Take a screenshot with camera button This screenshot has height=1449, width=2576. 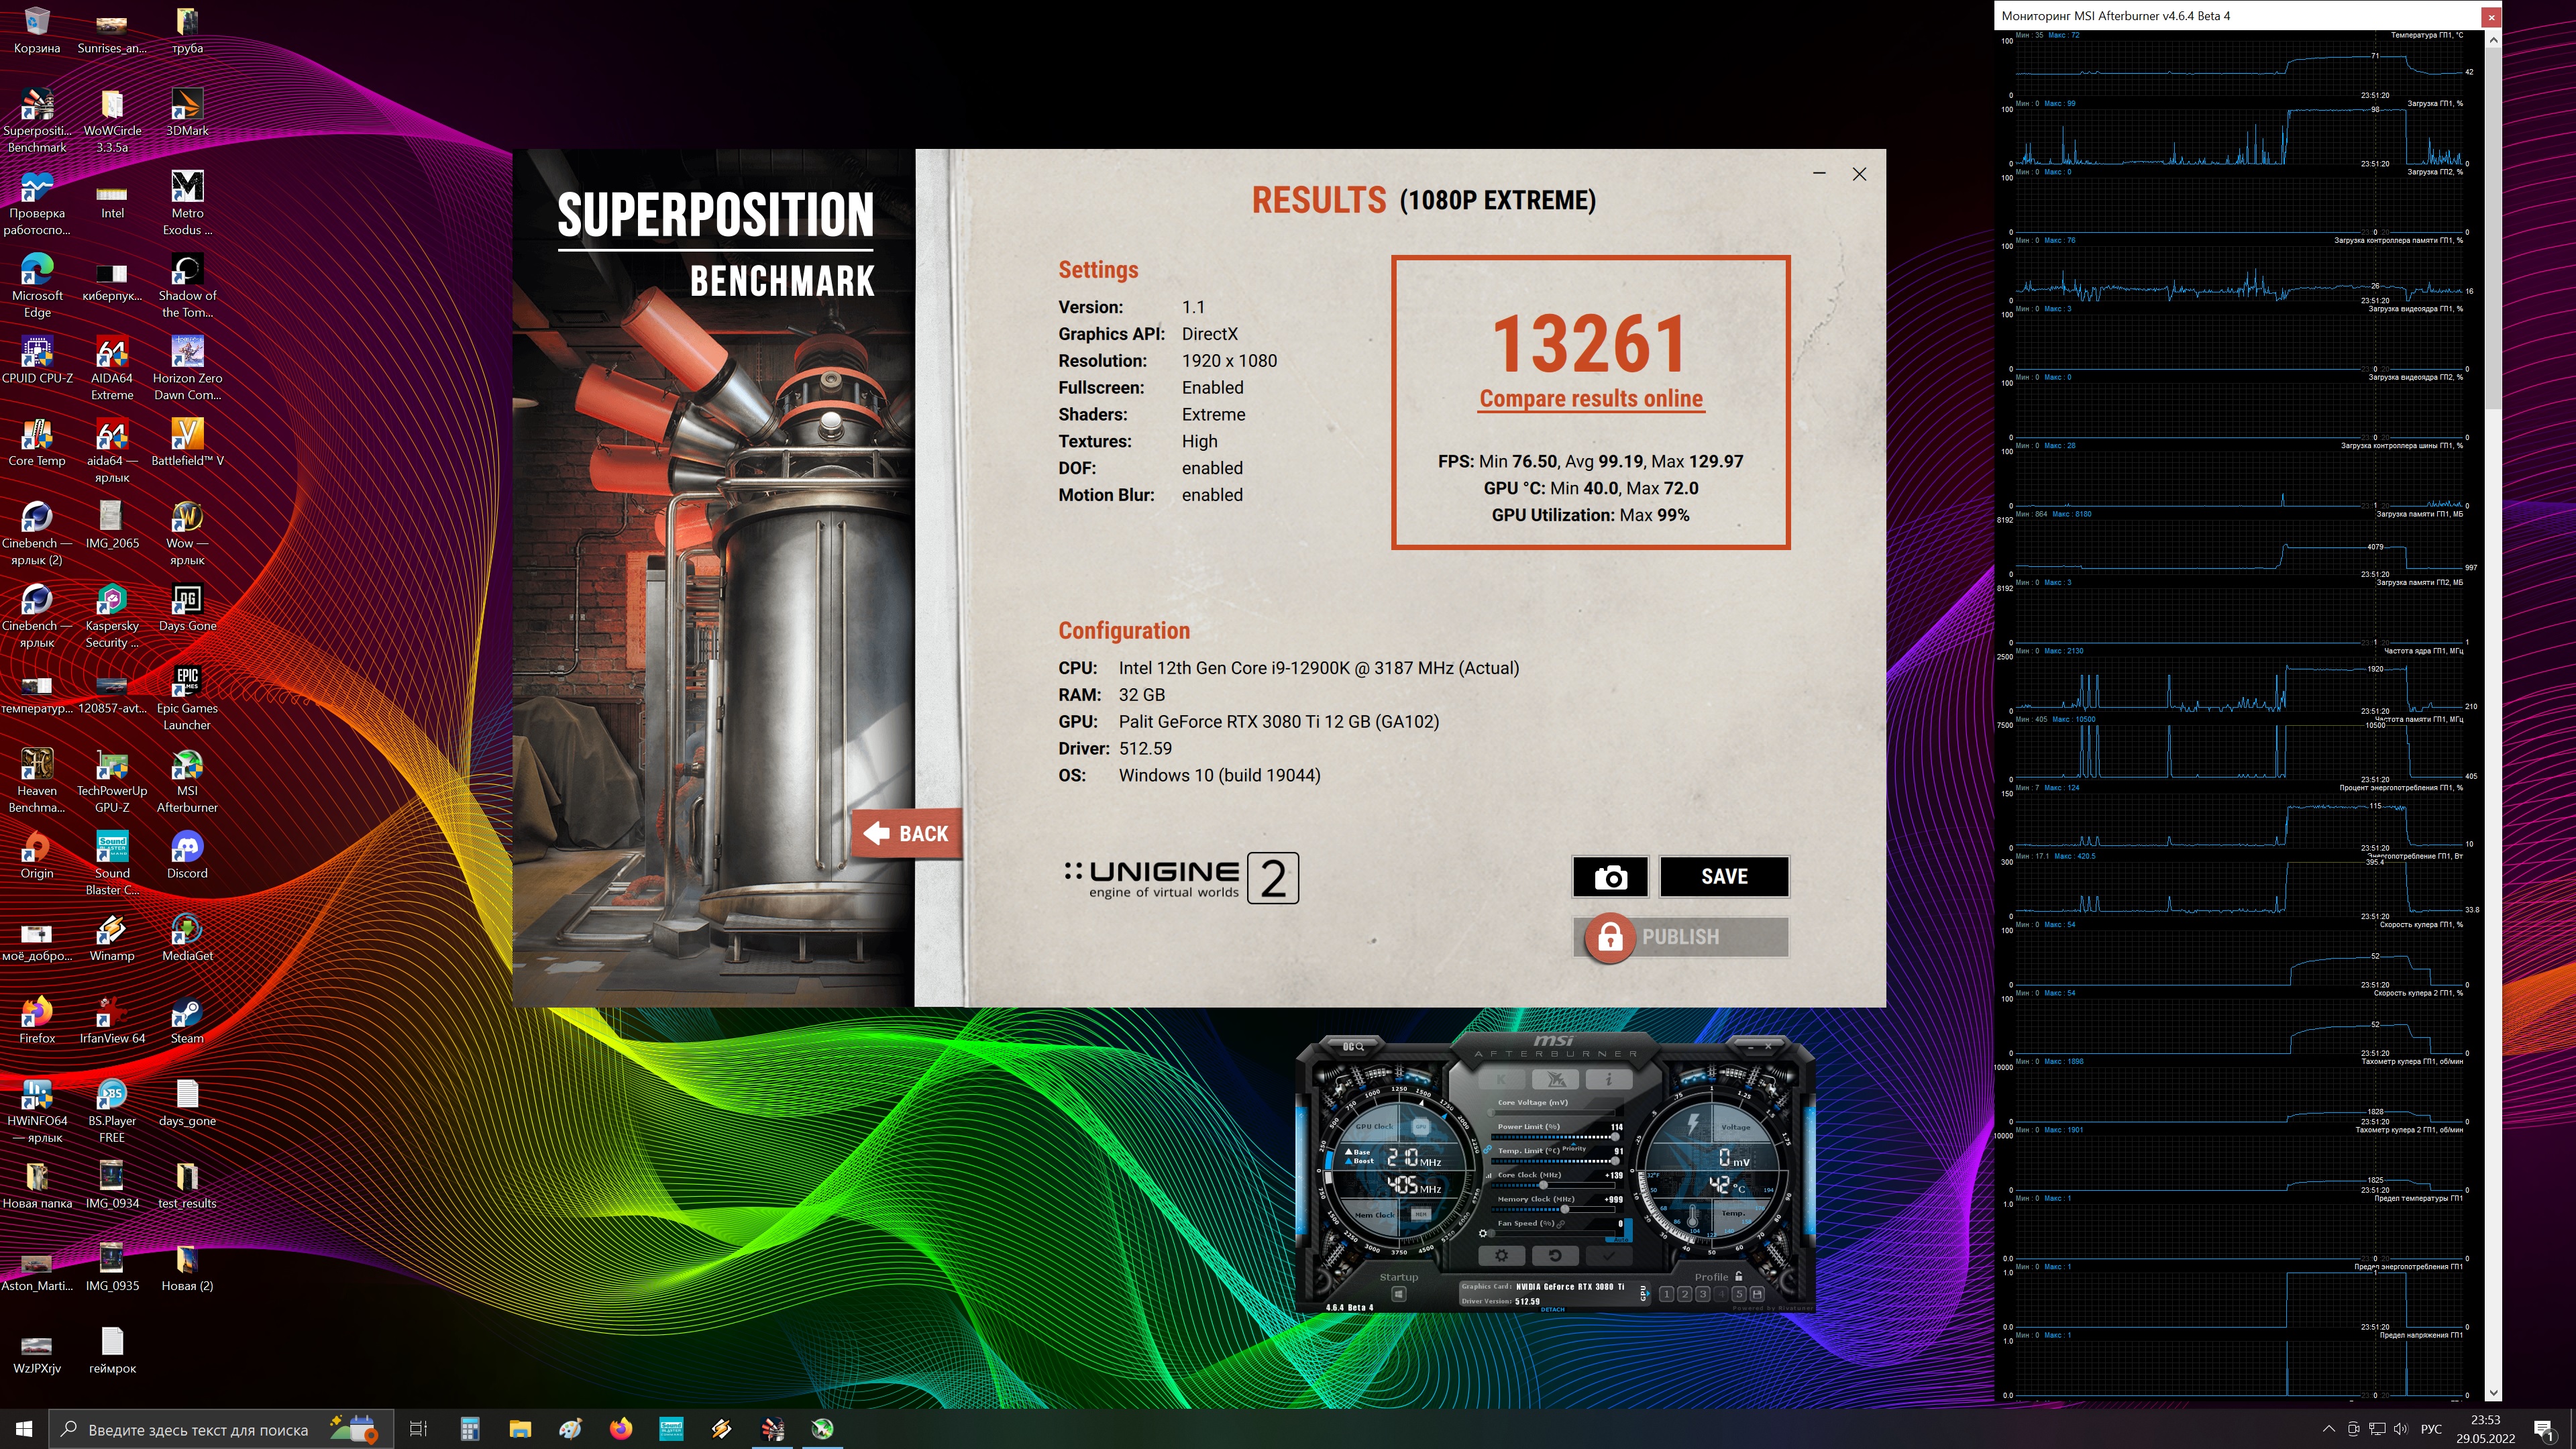pos(1610,877)
